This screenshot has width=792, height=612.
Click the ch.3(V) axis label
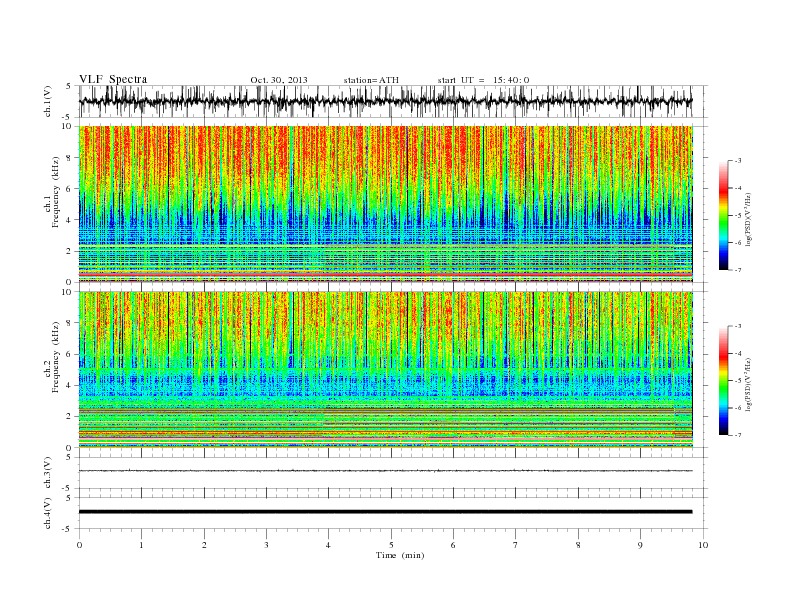[x=48, y=473]
